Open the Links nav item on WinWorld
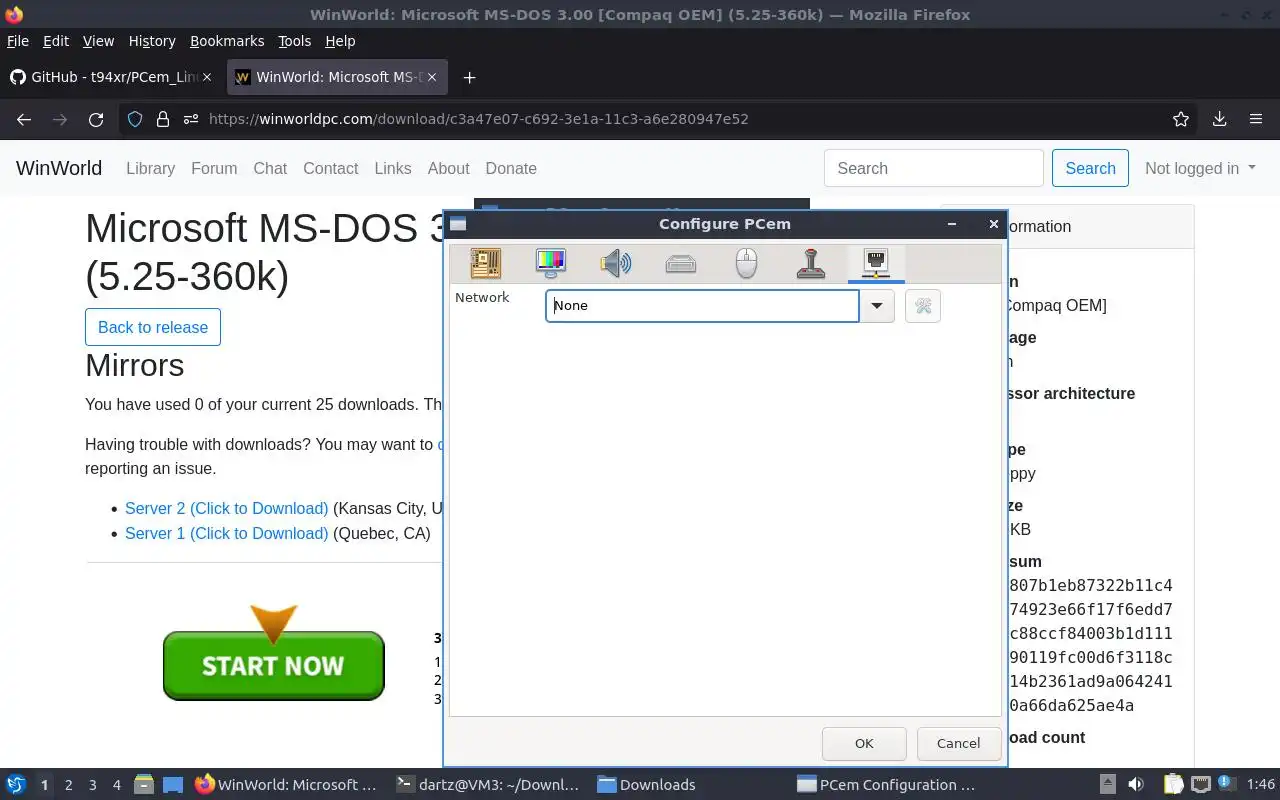 pos(393,168)
